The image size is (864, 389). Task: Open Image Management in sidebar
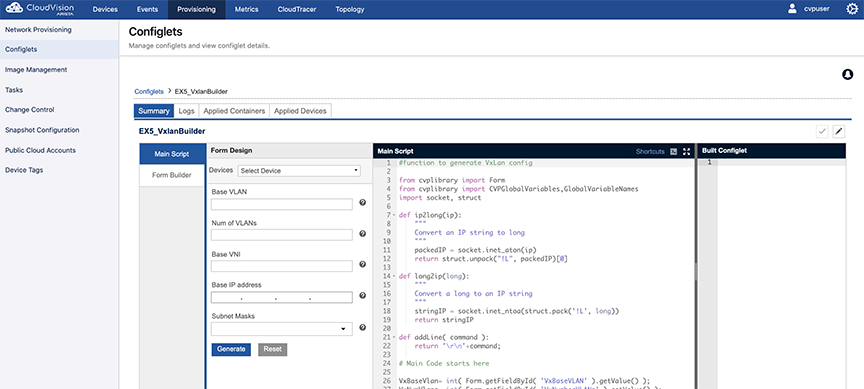[x=60, y=69]
